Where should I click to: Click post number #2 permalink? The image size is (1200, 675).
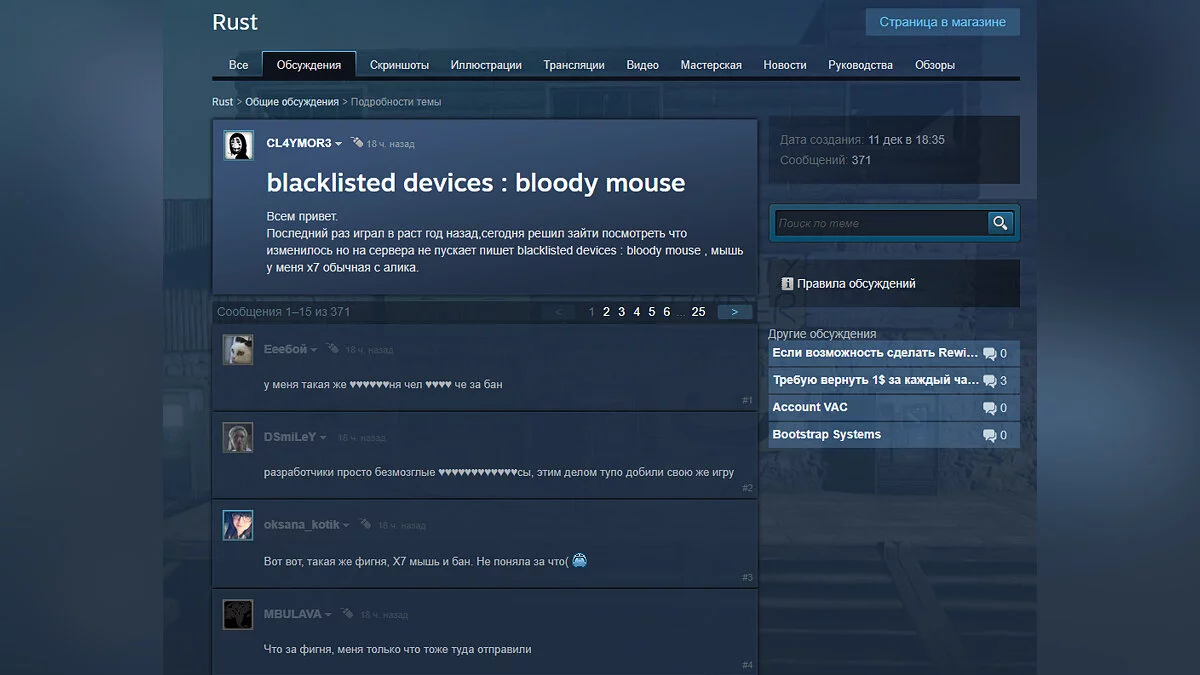coord(747,488)
